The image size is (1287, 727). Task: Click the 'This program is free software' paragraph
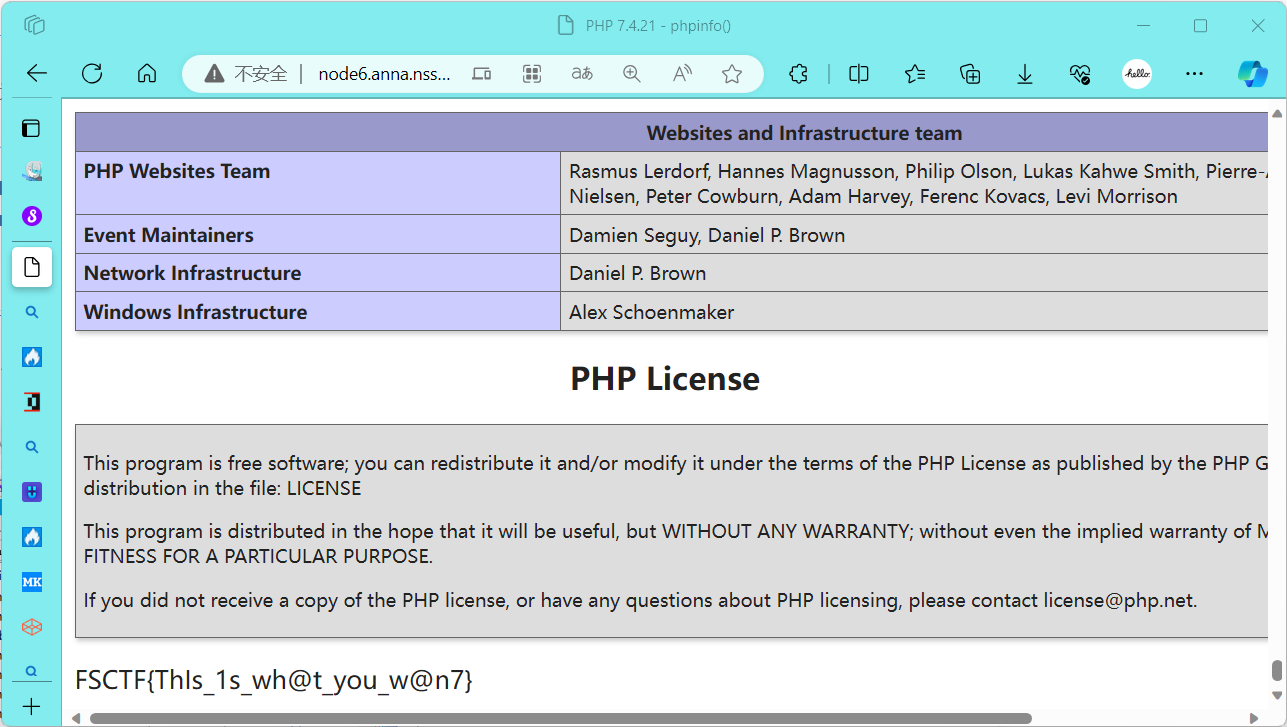pos(676,476)
